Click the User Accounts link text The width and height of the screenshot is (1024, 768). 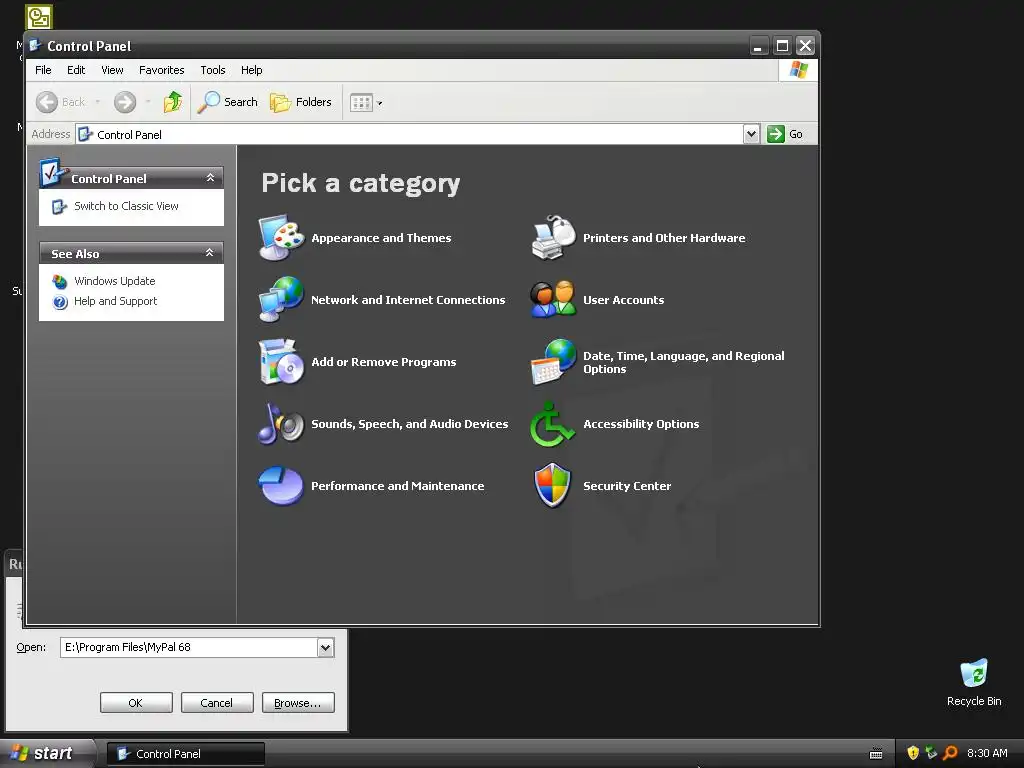coord(624,300)
